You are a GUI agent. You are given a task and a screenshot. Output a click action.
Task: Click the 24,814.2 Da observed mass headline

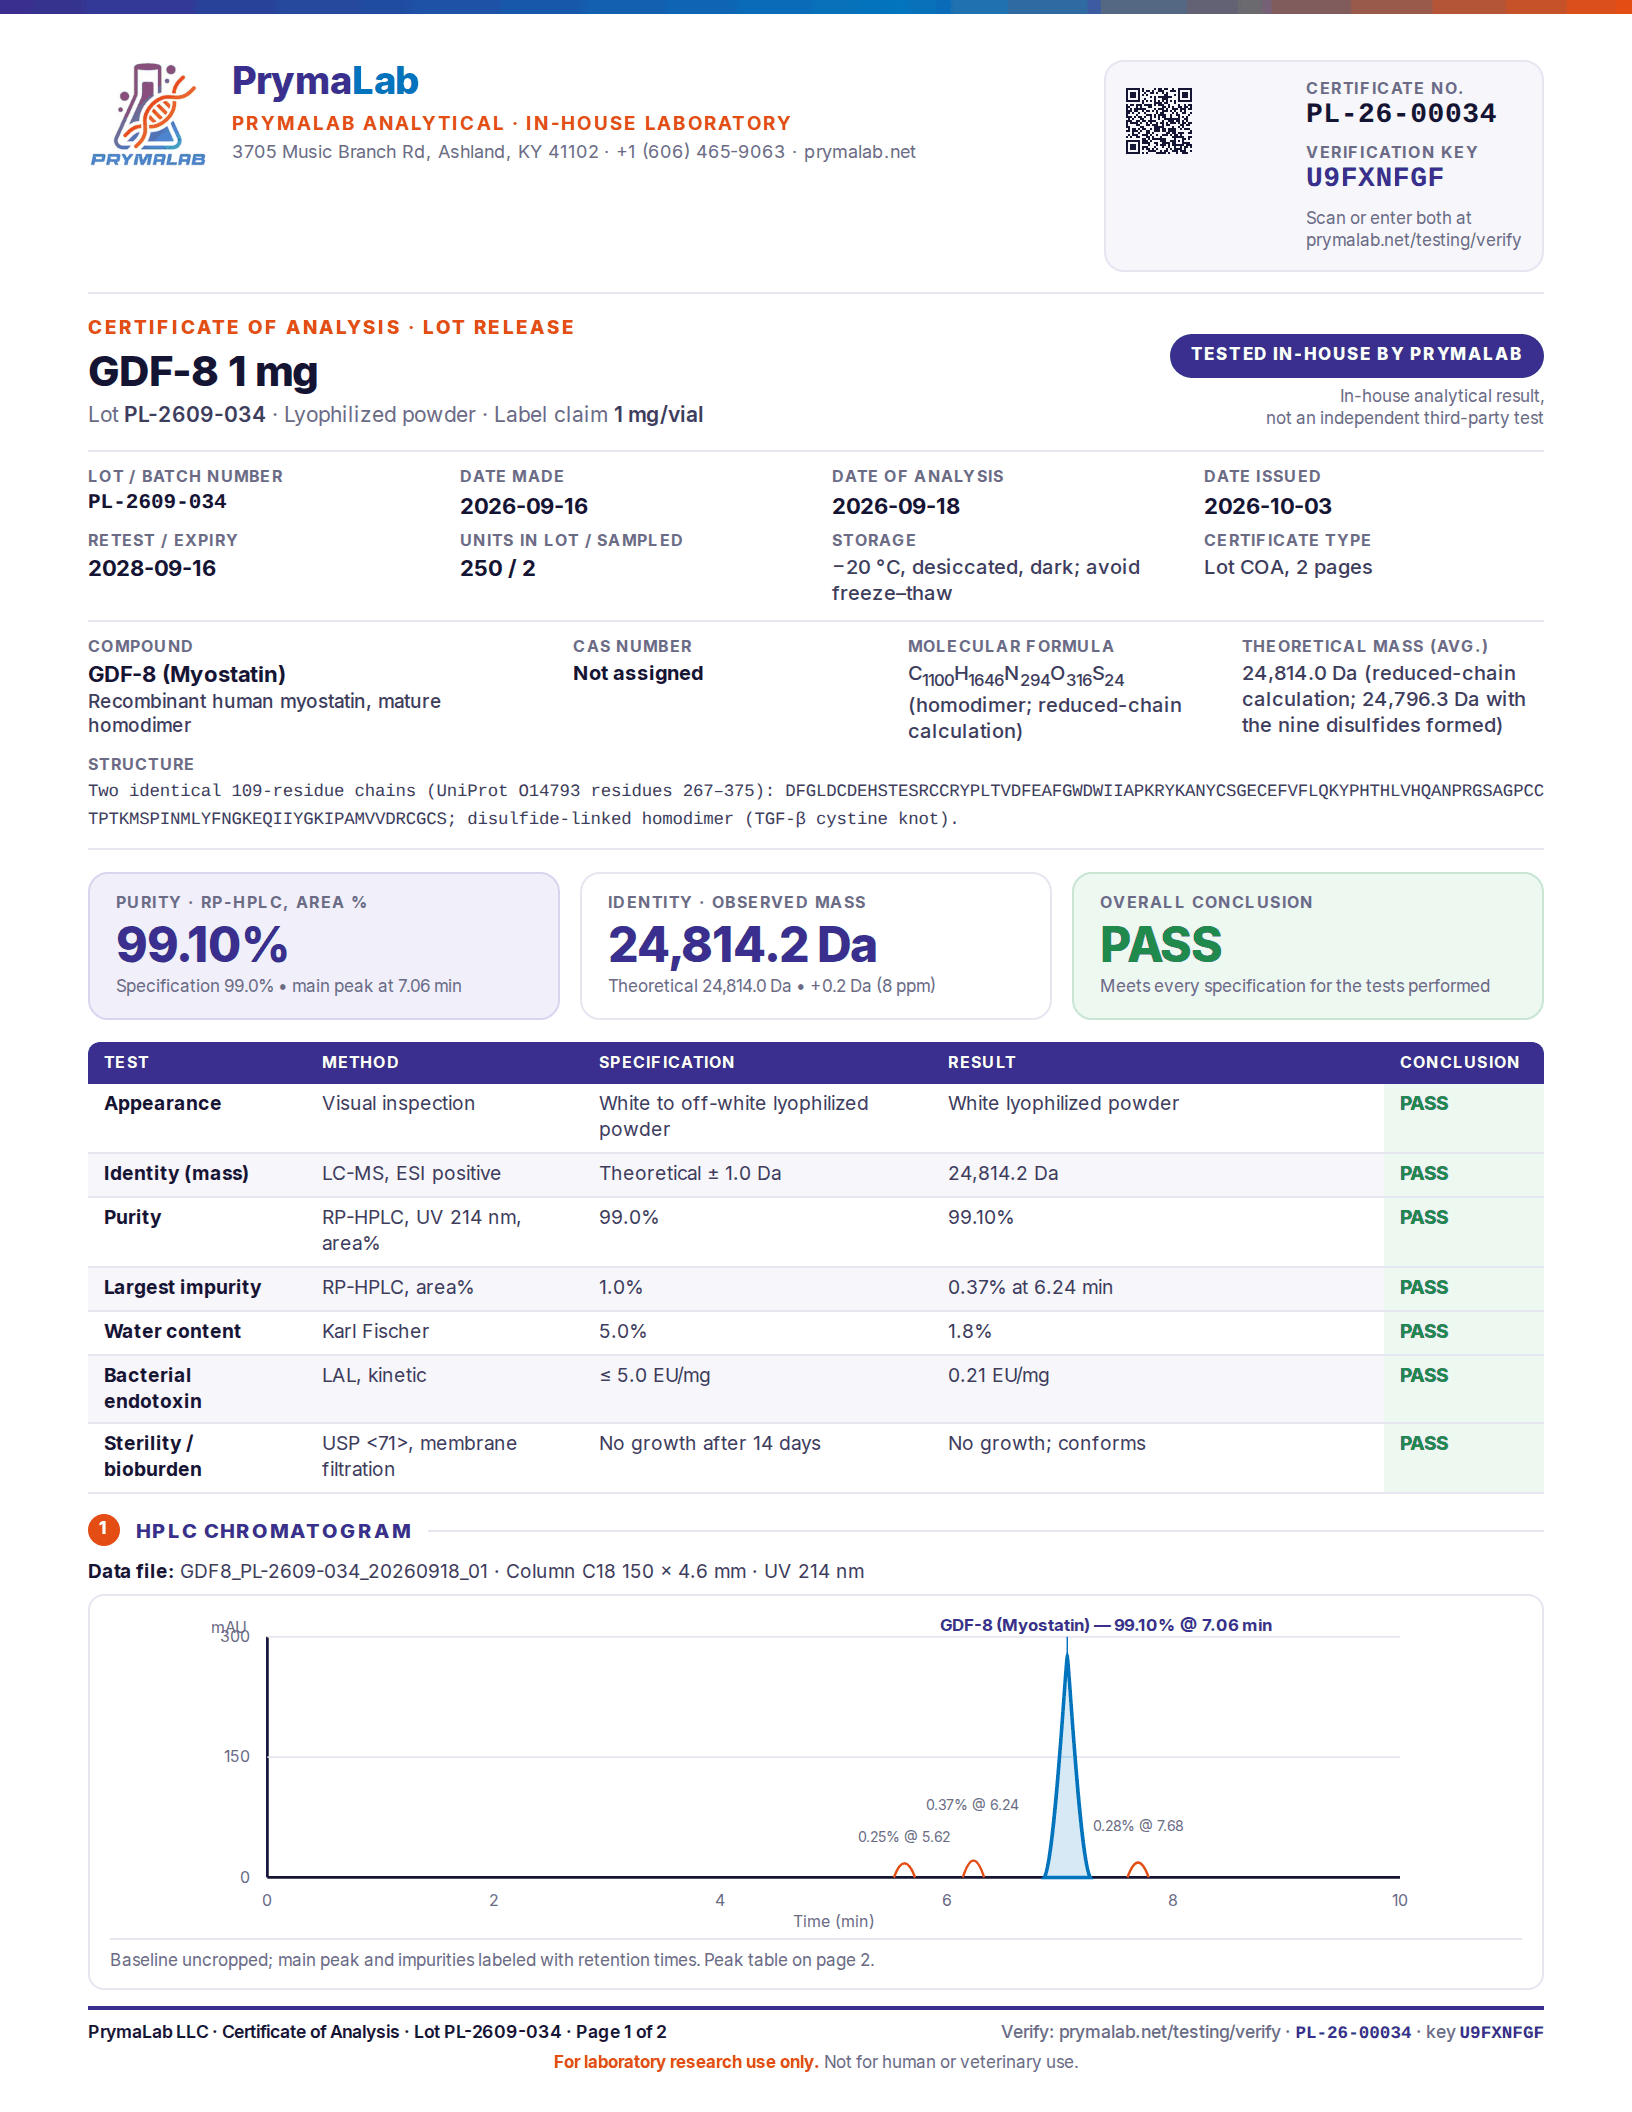[743, 945]
